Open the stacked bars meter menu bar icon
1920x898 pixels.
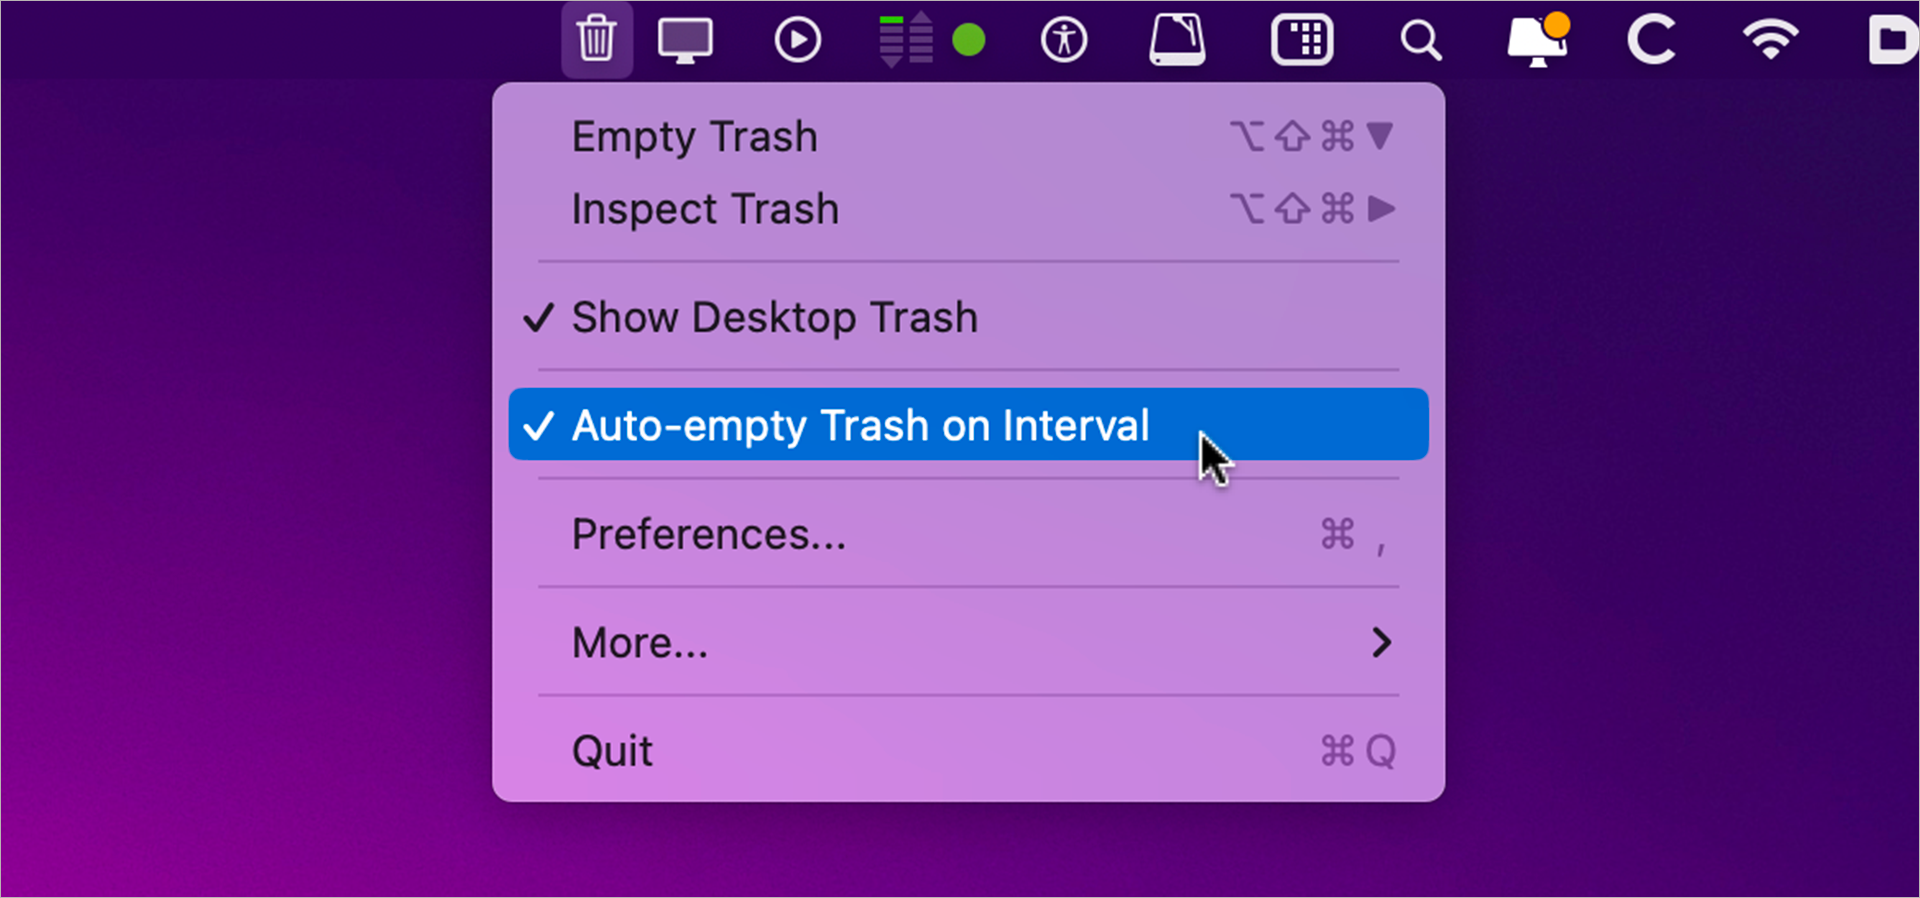click(x=906, y=40)
